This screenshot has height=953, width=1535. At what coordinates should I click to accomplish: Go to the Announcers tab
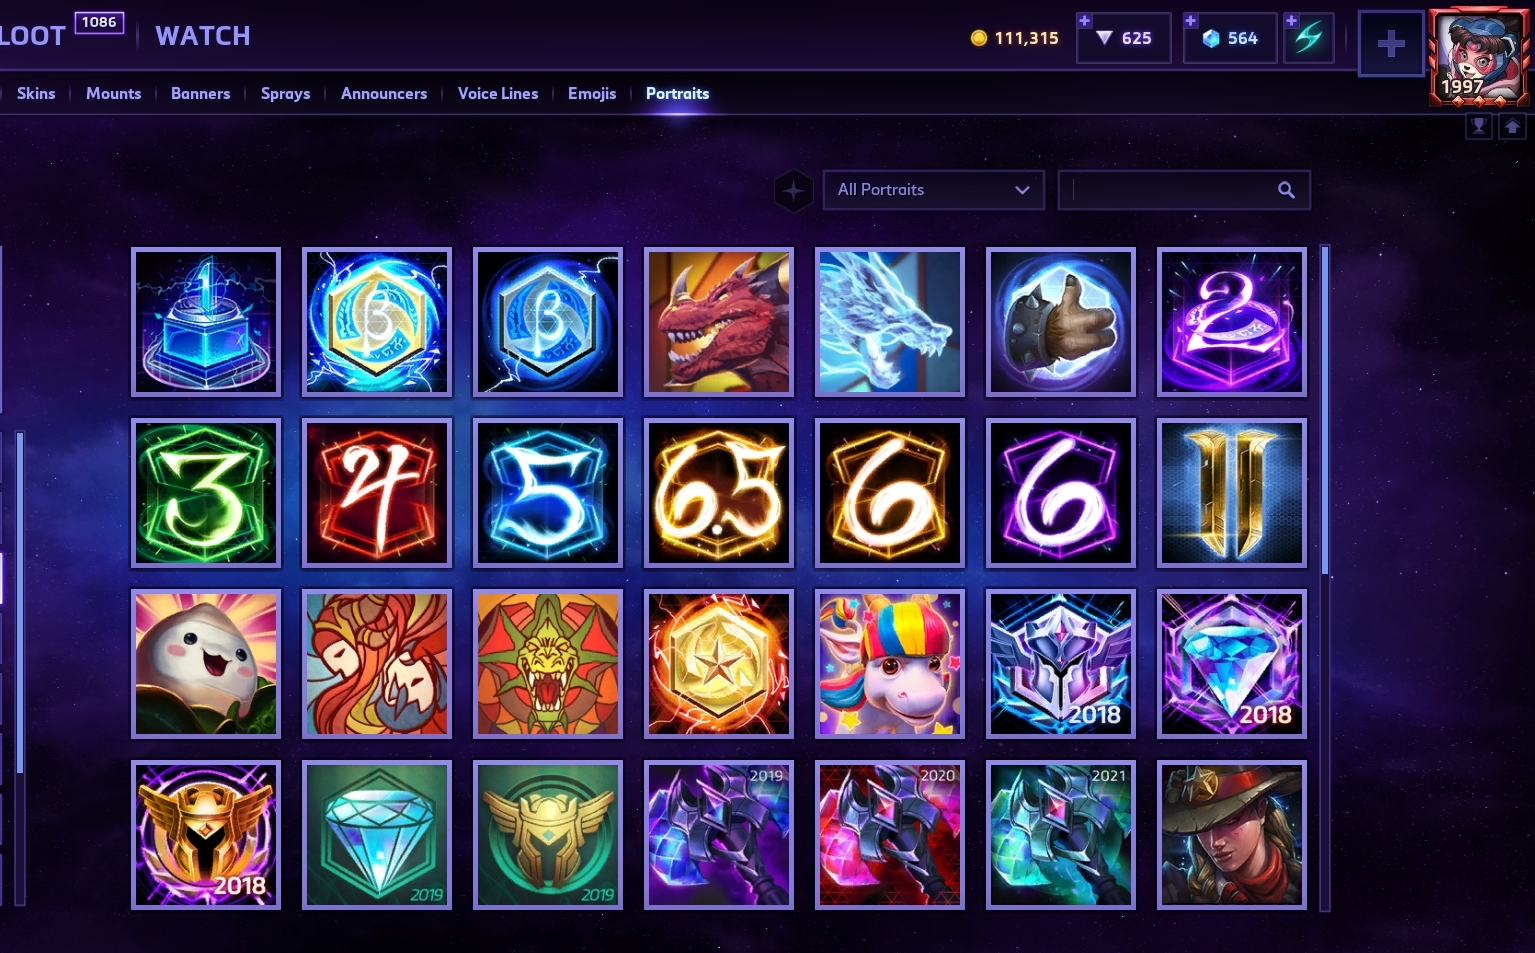pyautogui.click(x=384, y=93)
